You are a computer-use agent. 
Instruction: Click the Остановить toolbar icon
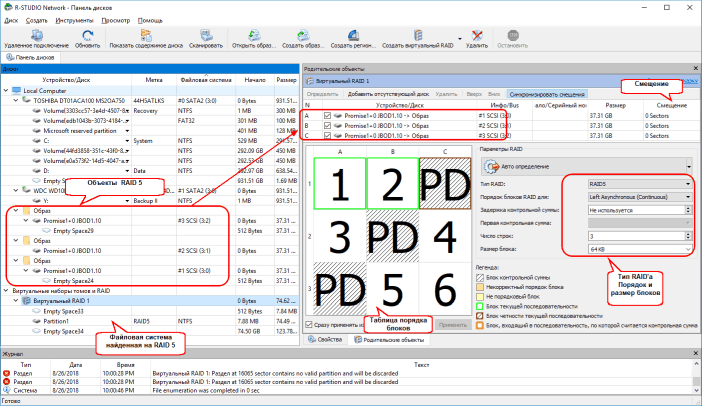(513, 36)
